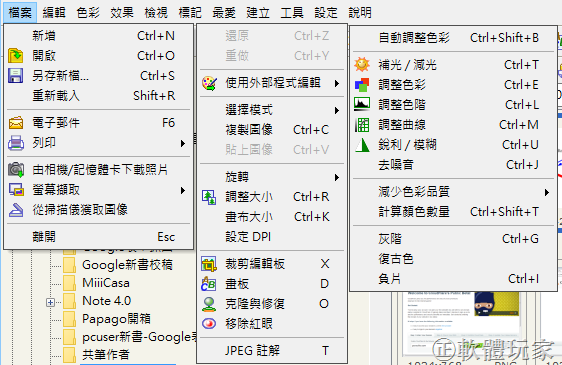Expand the 旋轉 submenu arrow
The height and width of the screenshot is (365, 562).
[x=337, y=177]
